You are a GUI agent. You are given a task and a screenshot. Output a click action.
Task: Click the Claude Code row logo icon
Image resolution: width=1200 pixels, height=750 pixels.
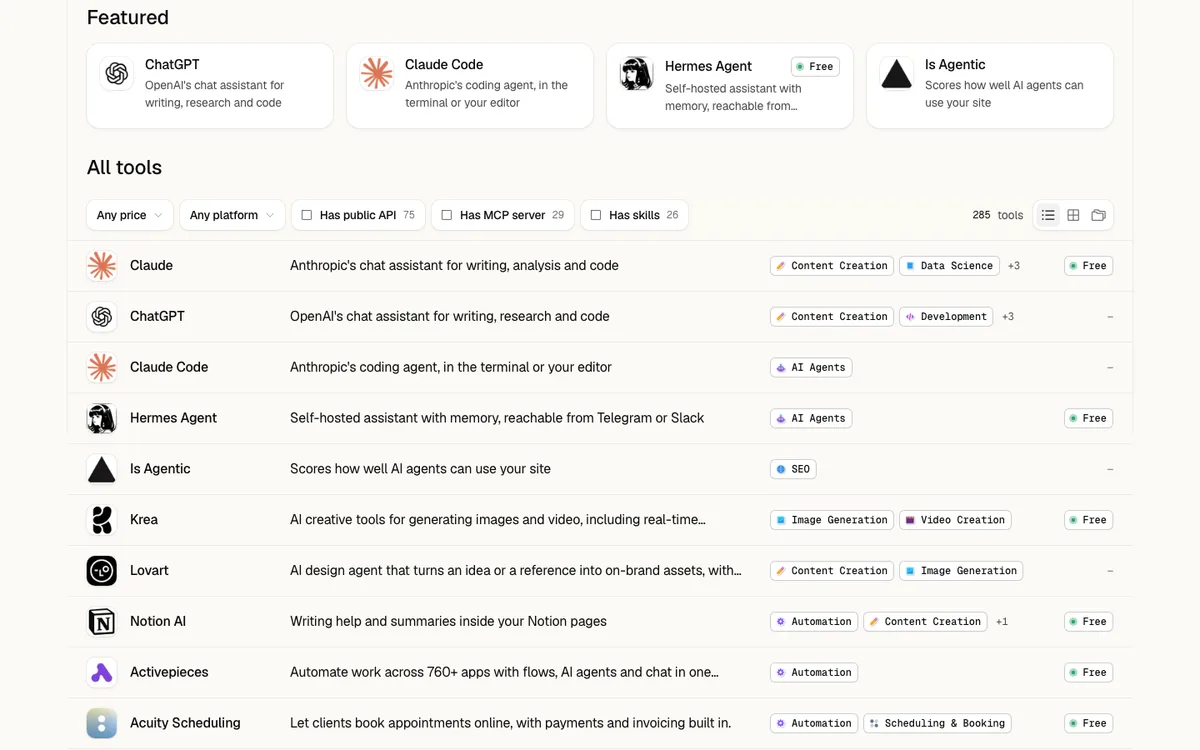[101, 367]
